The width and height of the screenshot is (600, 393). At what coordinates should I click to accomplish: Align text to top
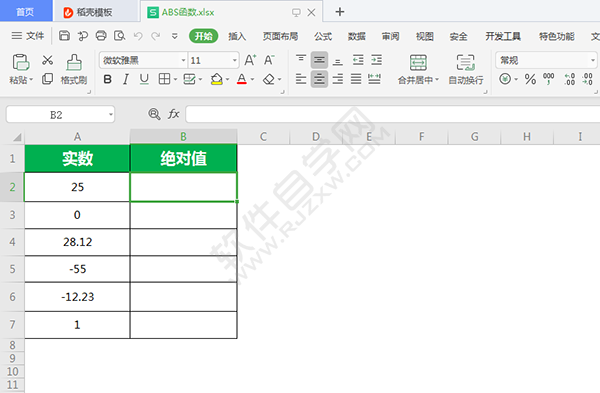click(301, 60)
